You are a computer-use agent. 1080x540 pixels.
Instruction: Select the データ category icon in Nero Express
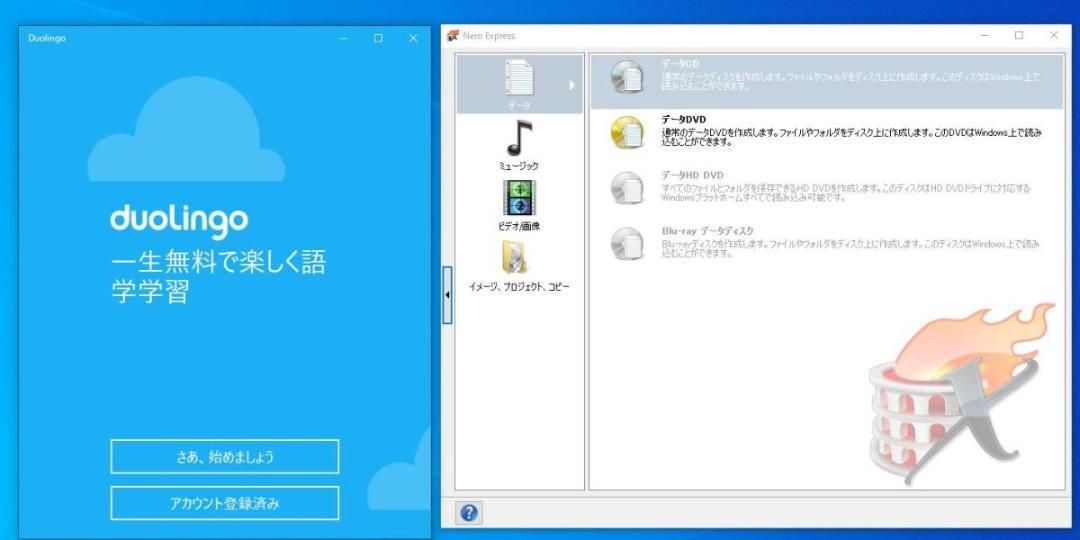click(x=519, y=77)
